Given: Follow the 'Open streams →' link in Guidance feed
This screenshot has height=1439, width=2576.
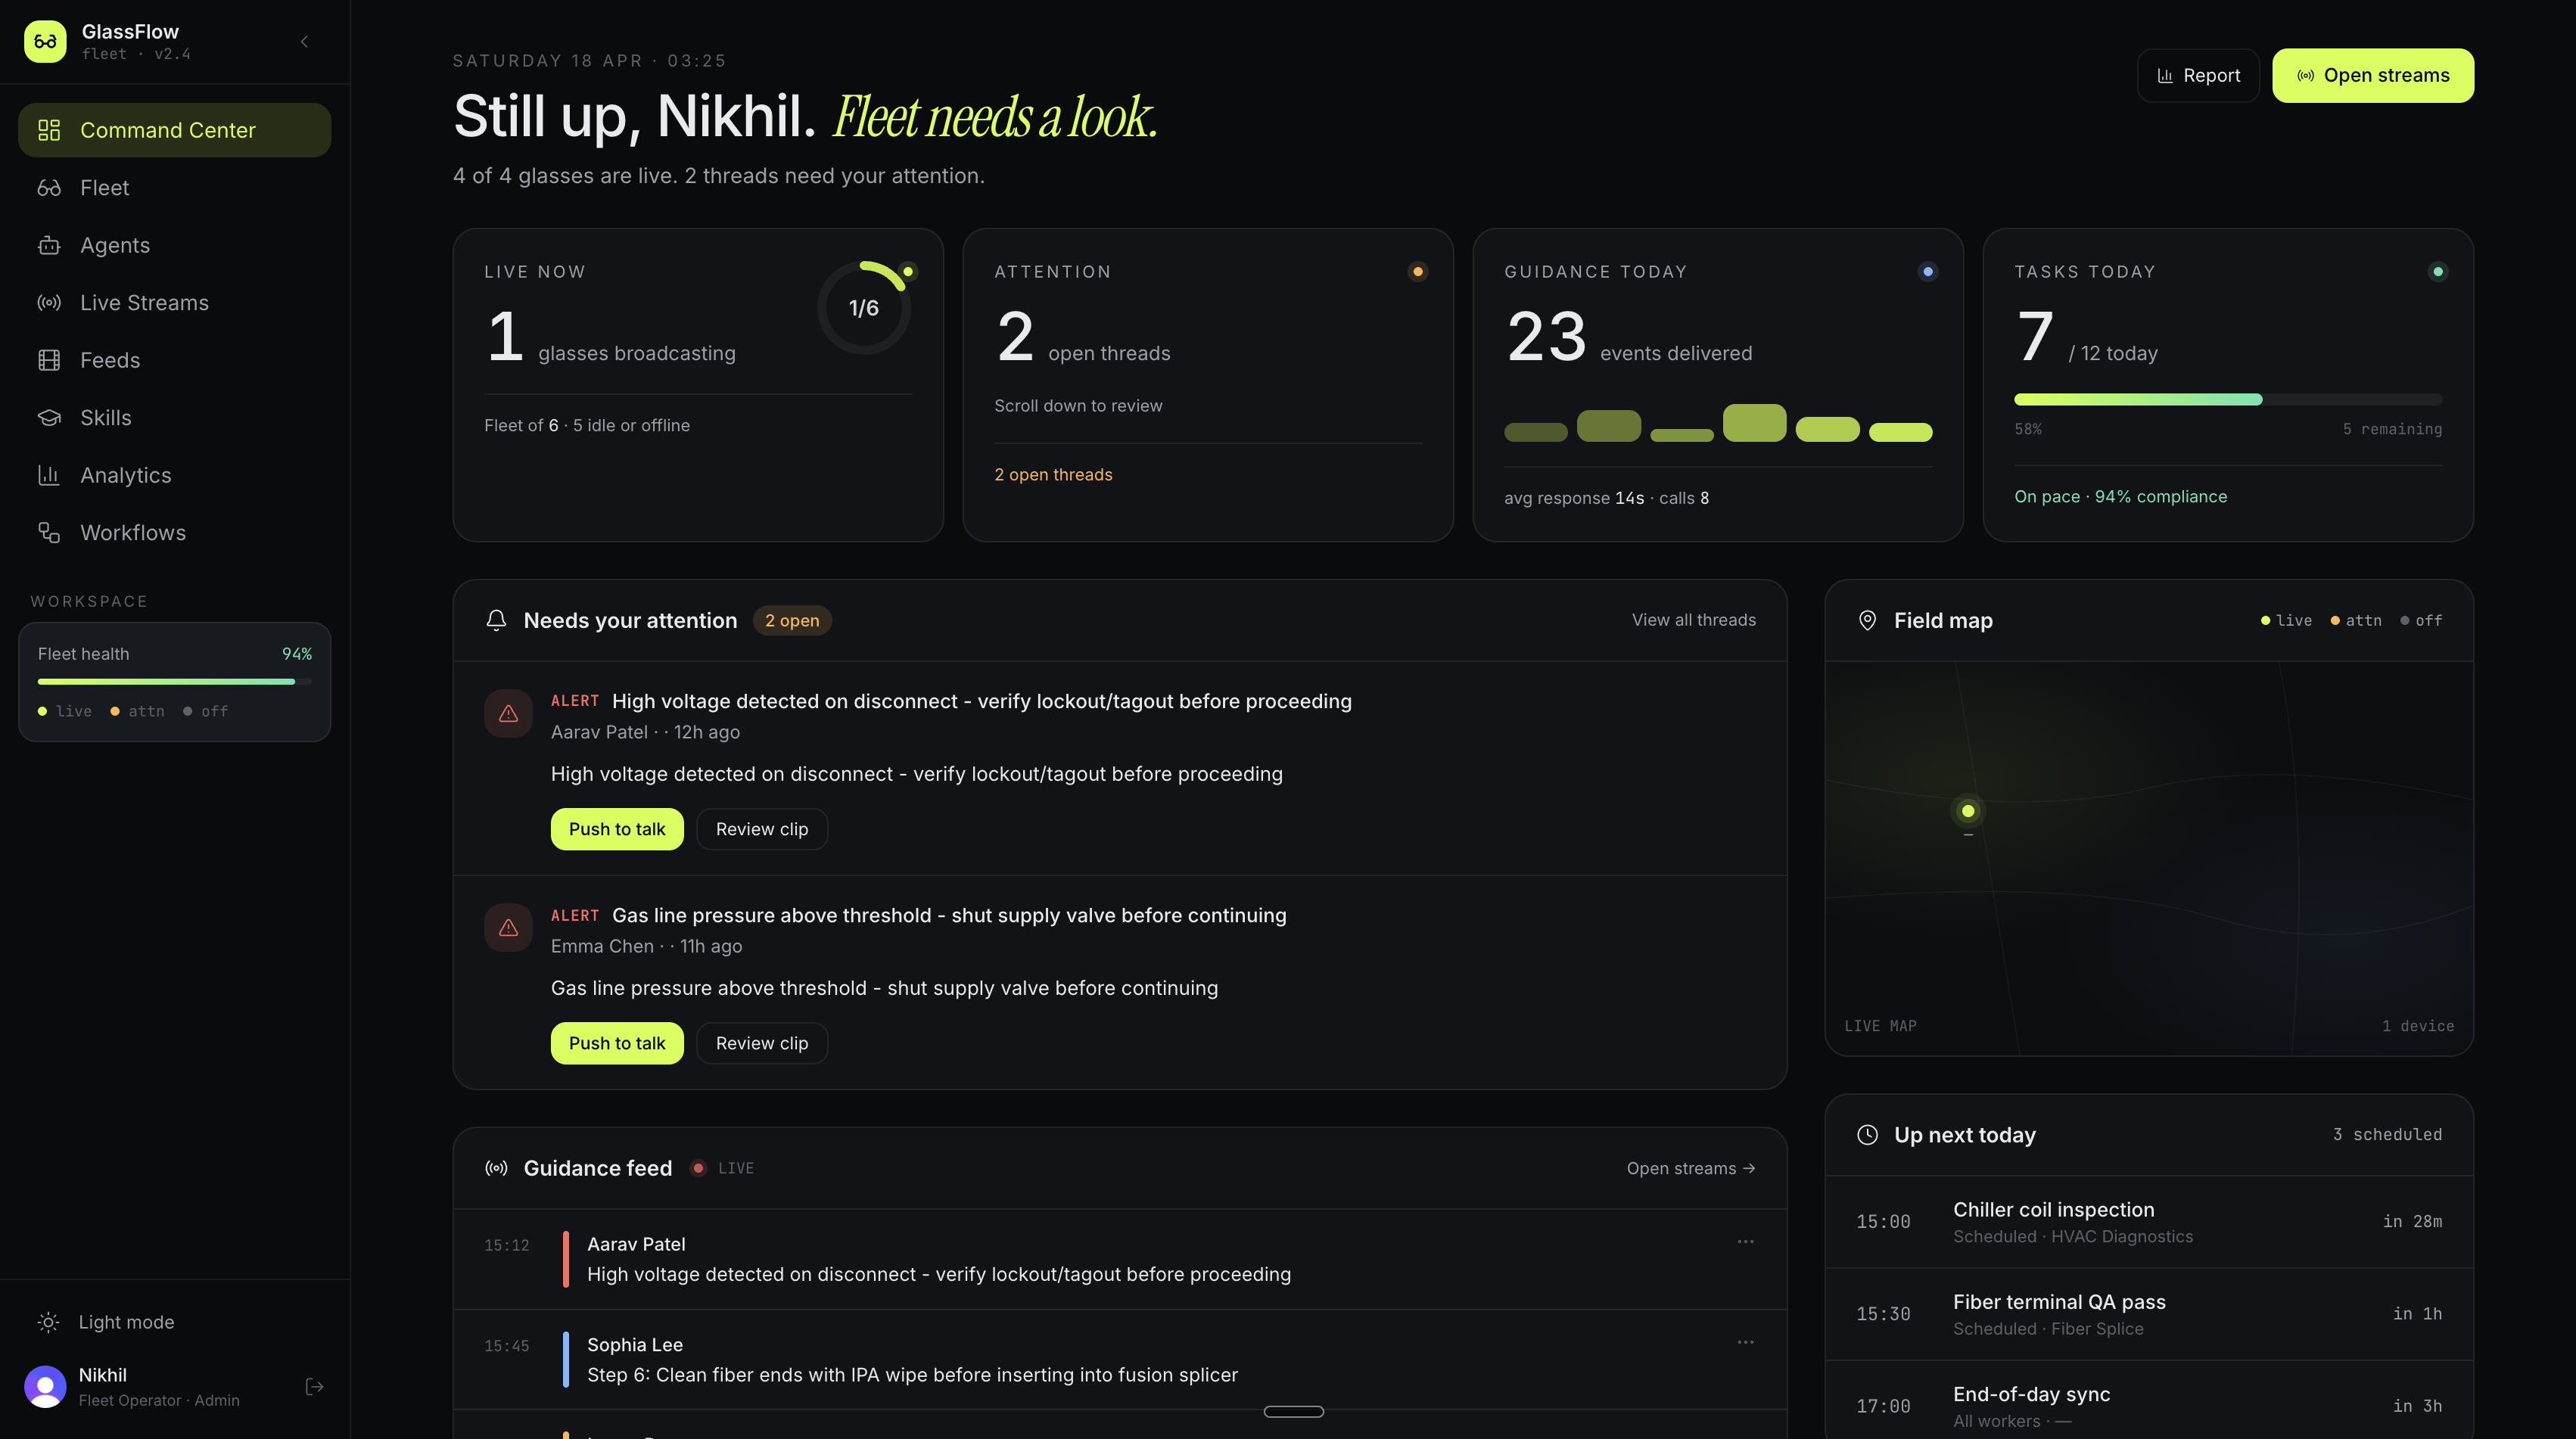Looking at the screenshot, I should pyautogui.click(x=1691, y=1168).
